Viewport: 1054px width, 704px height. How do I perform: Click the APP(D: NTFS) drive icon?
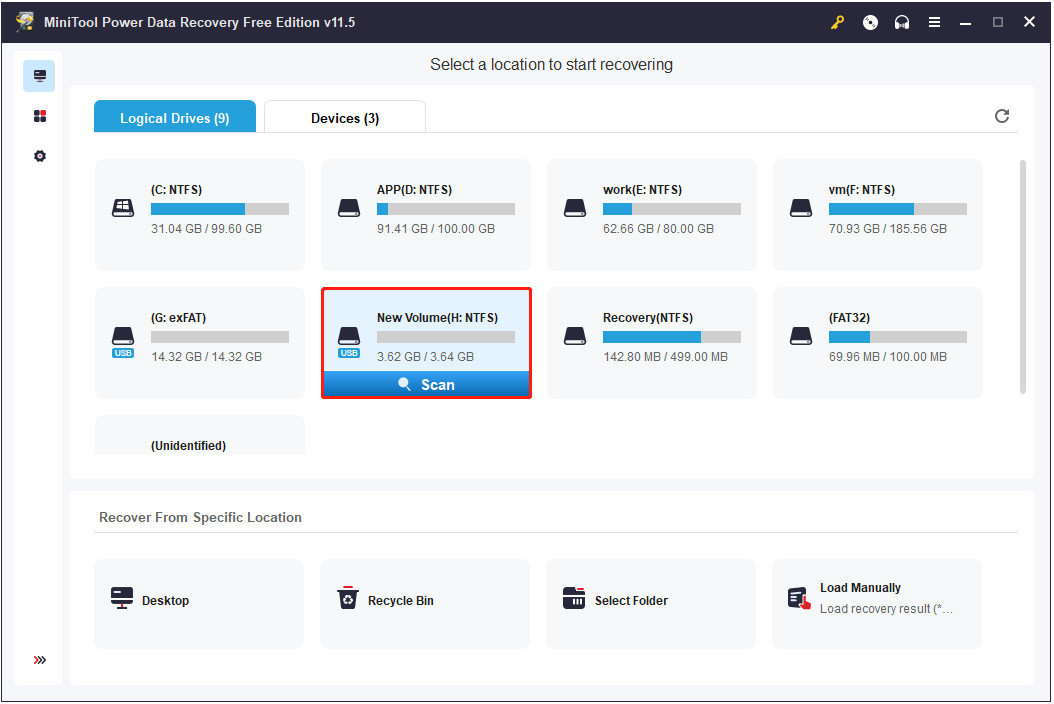click(349, 208)
